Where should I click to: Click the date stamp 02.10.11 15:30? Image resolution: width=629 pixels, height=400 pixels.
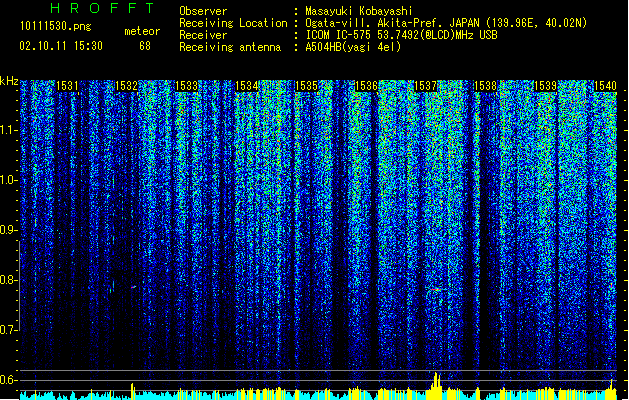pyautogui.click(x=61, y=46)
